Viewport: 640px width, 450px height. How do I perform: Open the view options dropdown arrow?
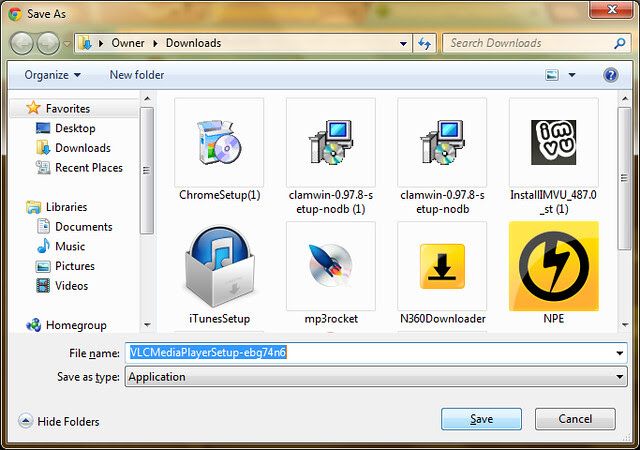coord(572,75)
